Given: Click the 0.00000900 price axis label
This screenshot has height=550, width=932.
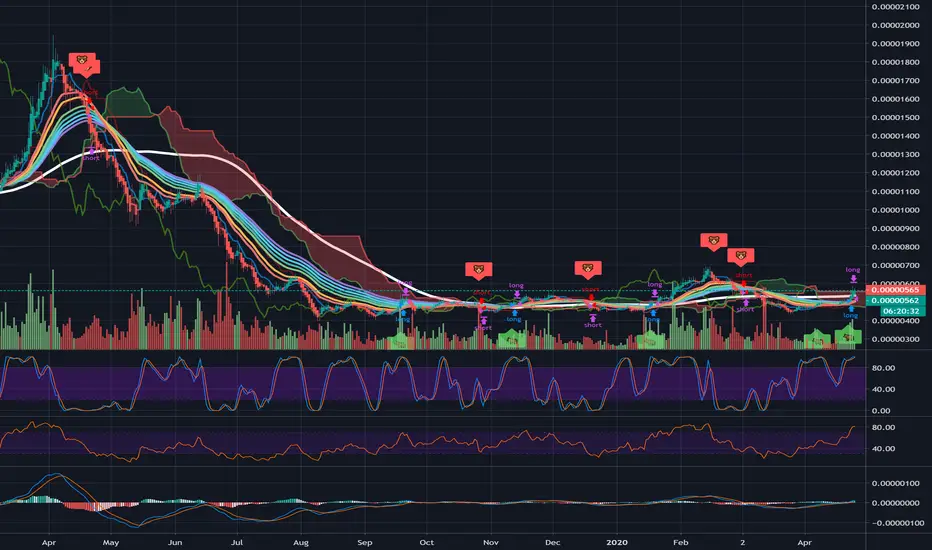Looking at the screenshot, I should tap(895, 229).
